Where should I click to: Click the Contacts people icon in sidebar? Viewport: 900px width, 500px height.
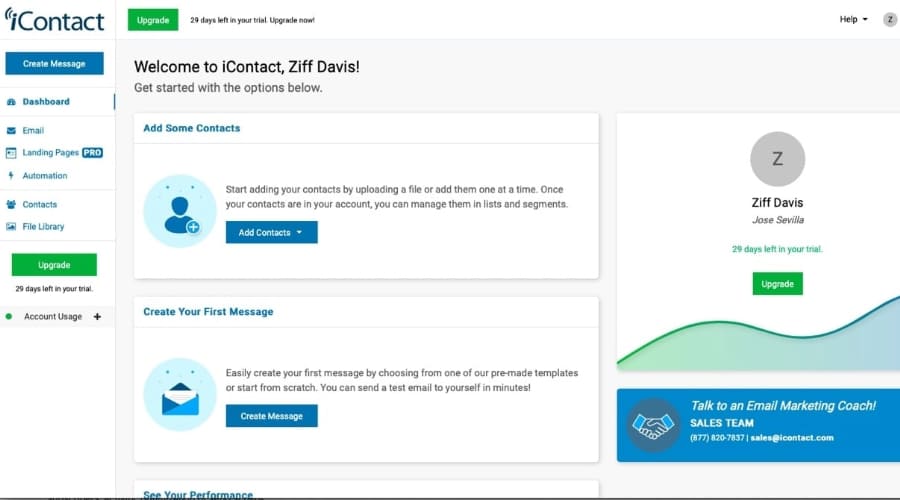point(11,205)
